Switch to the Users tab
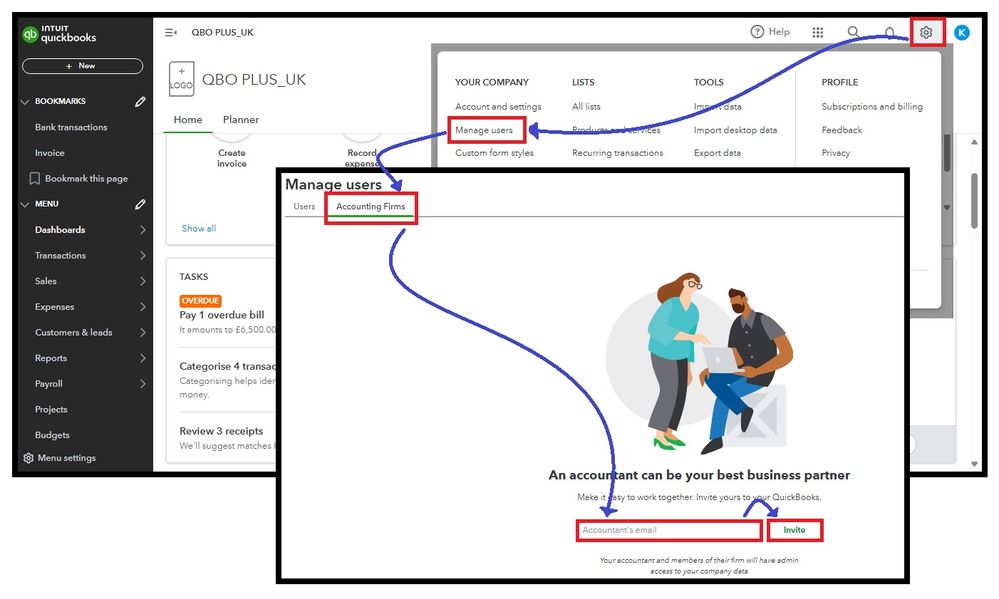Image resolution: width=999 pixels, height=599 pixels. (304, 206)
